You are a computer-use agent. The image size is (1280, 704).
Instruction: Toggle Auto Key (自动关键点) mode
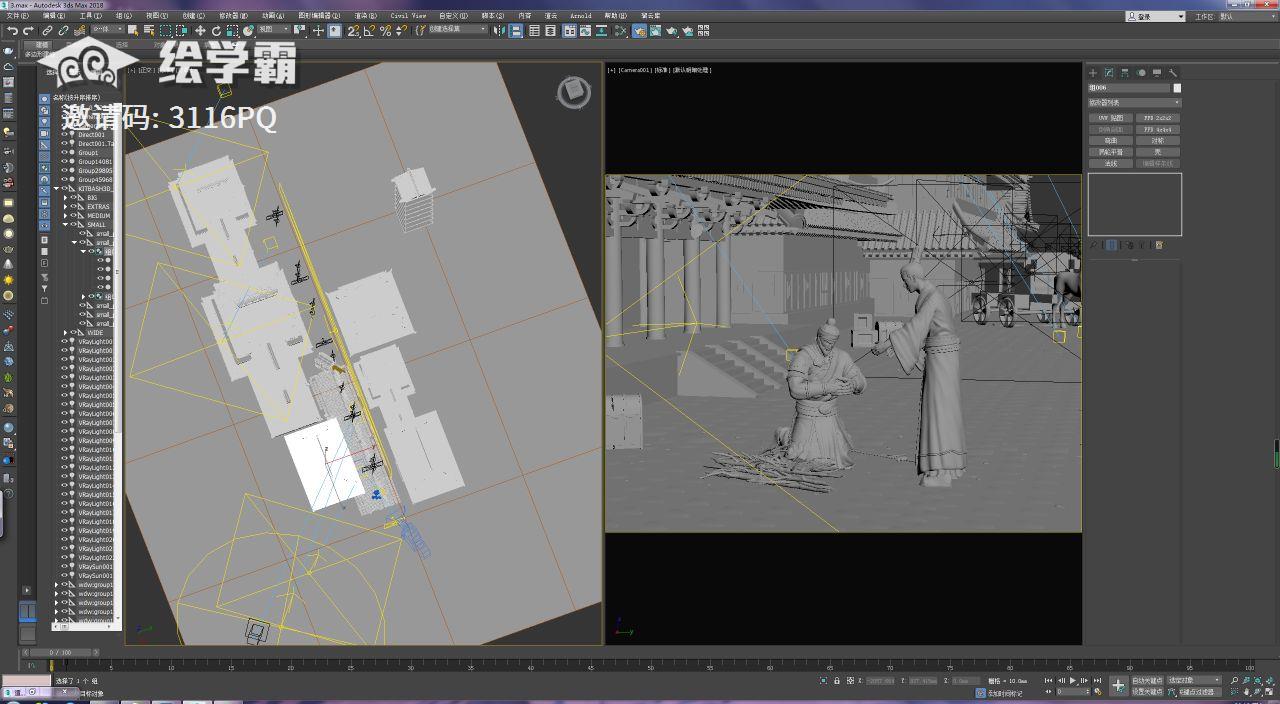coord(1147,681)
